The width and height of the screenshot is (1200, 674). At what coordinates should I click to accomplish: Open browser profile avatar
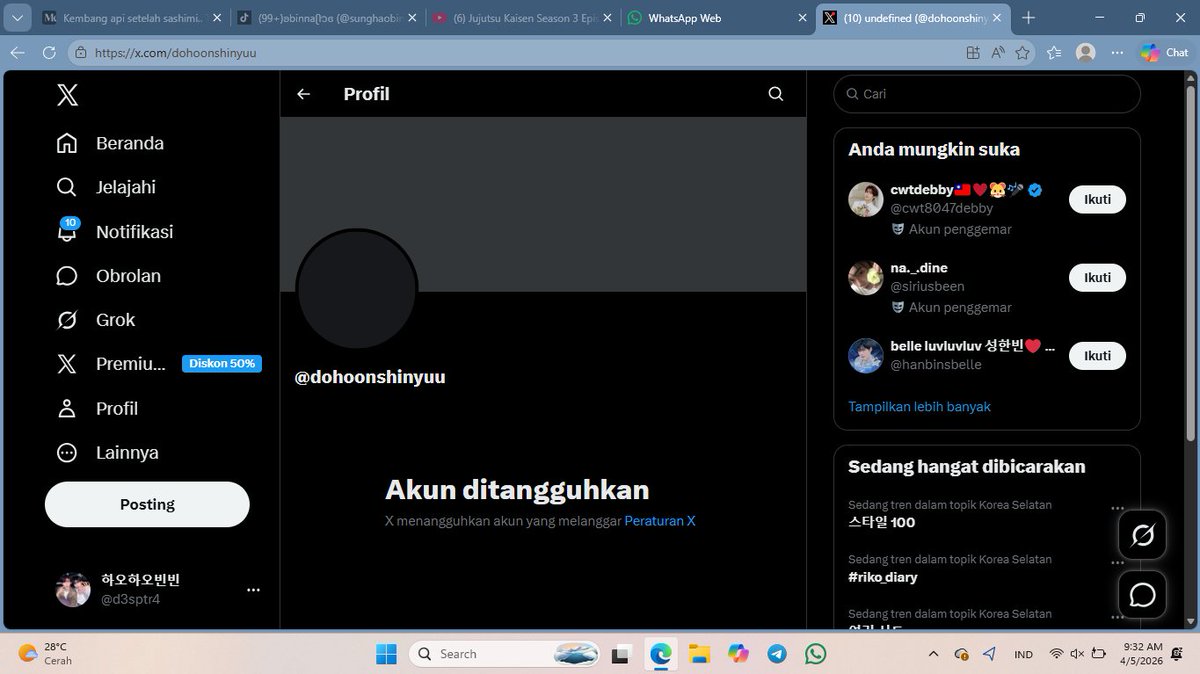pos(1085,52)
